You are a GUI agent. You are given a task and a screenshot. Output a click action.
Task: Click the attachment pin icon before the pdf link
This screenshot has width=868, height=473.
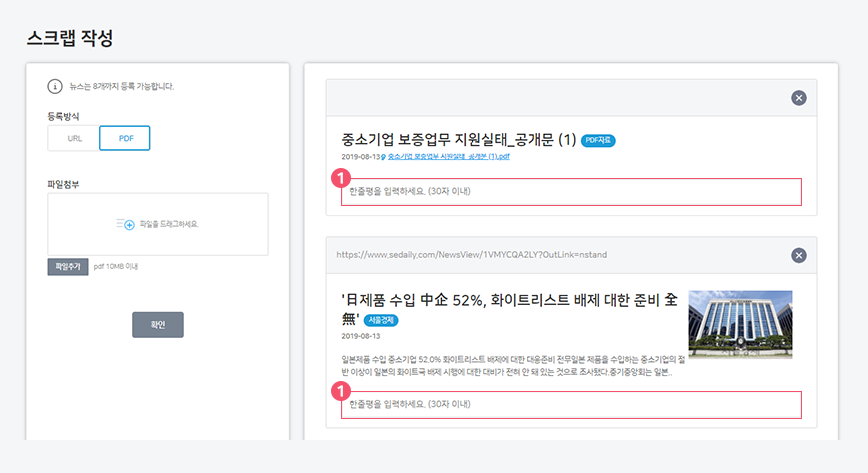click(384, 157)
